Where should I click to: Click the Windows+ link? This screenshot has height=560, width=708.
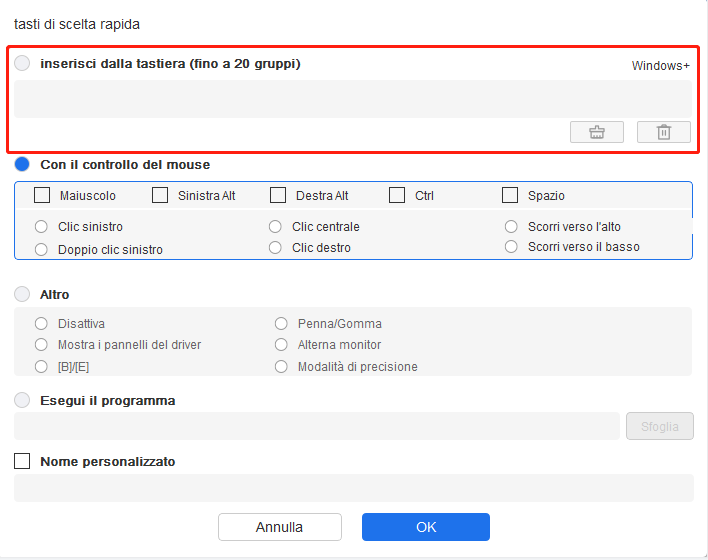click(x=661, y=66)
